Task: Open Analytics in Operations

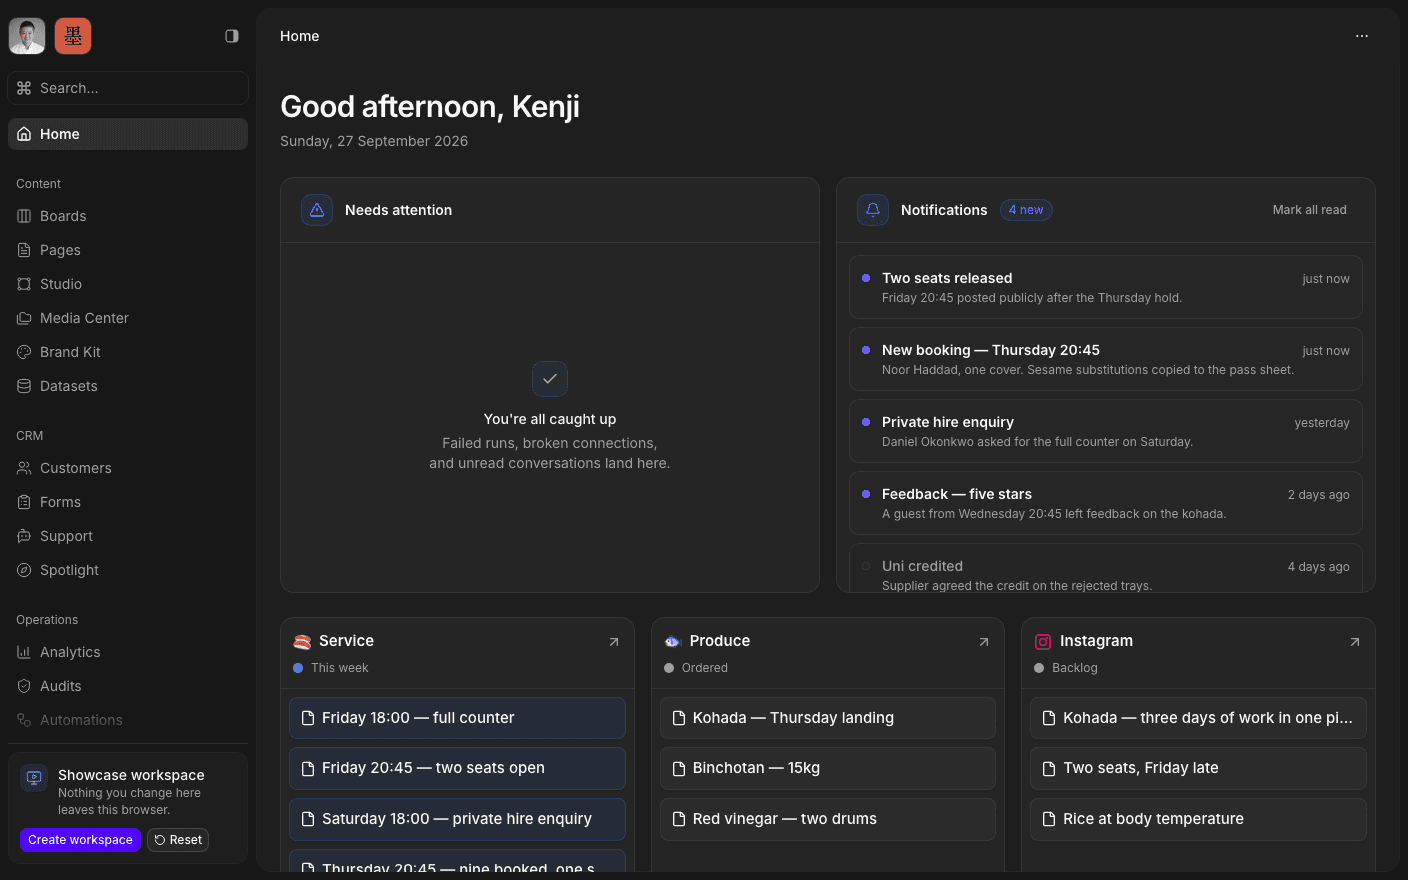Action: click(x=128, y=652)
